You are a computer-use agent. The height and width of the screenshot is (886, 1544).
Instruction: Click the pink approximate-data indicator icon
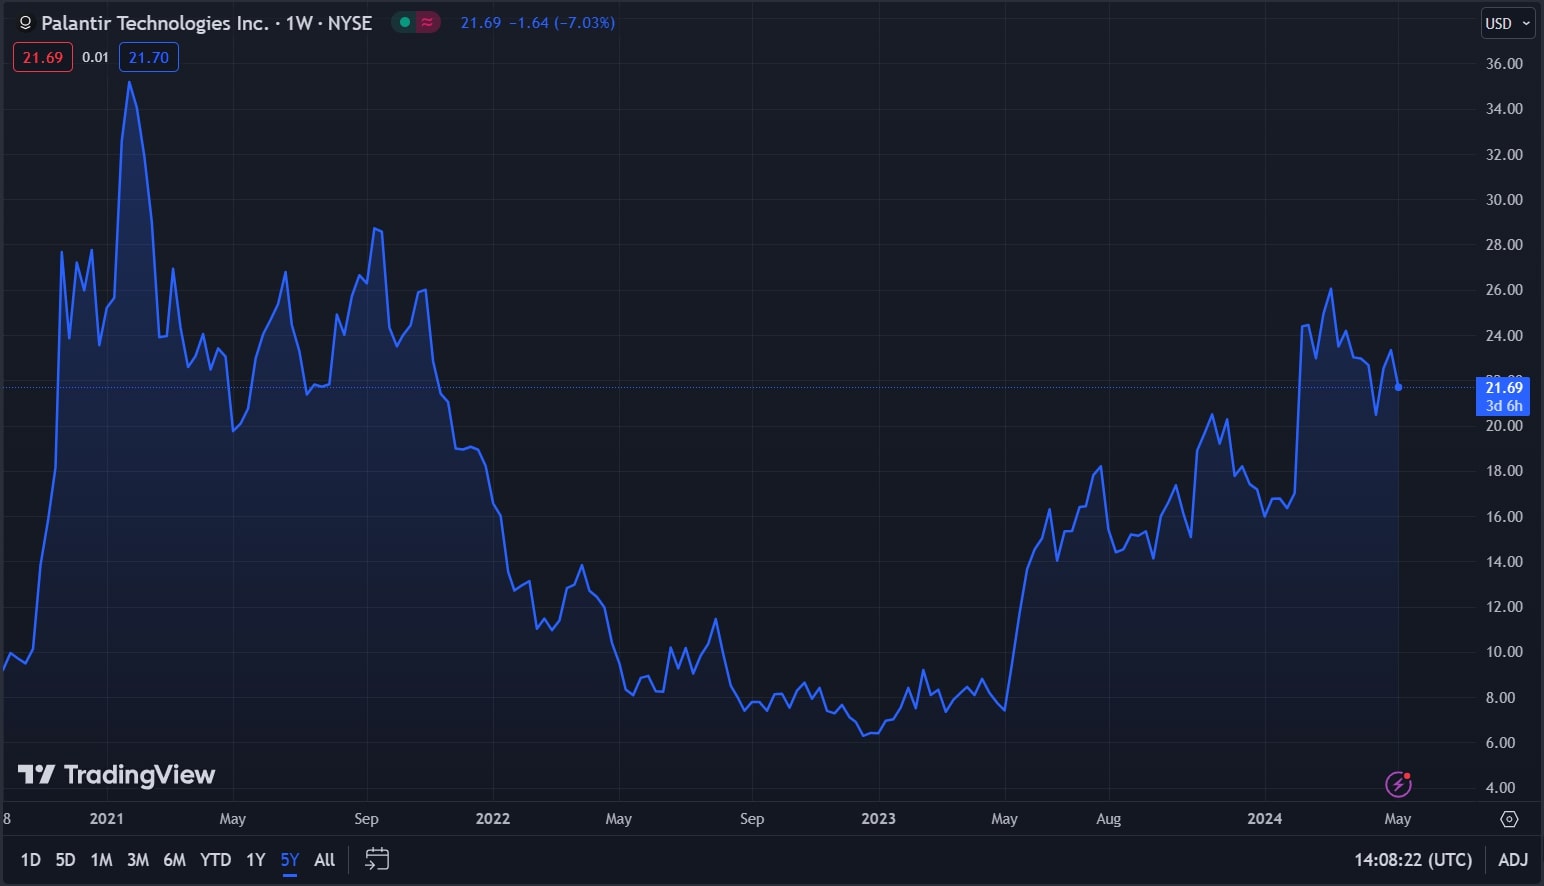(x=428, y=22)
